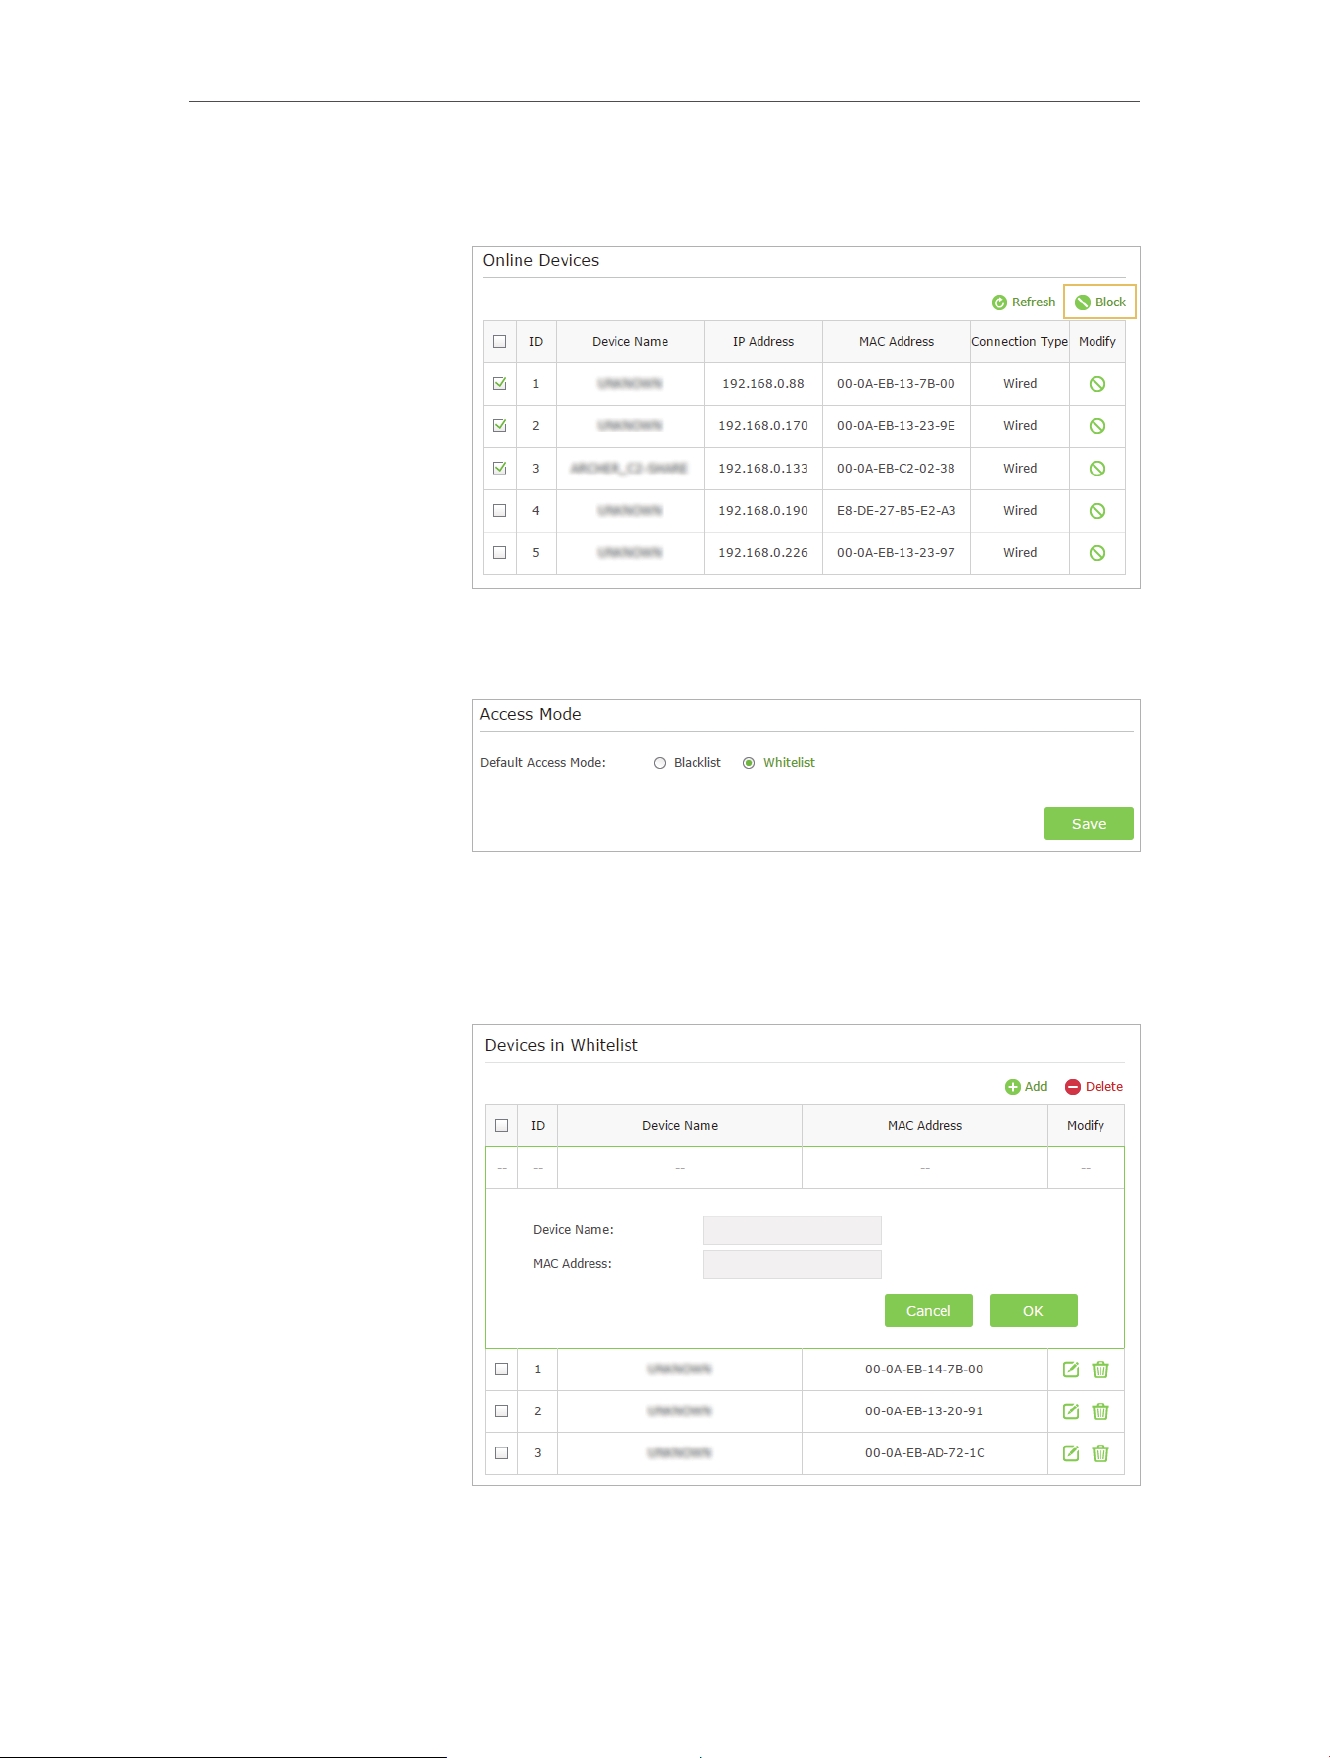Delete whitelist entry 00-0A-EB-13-20-91
Viewport: 1330px width, 1758px height.
(x=1101, y=1412)
